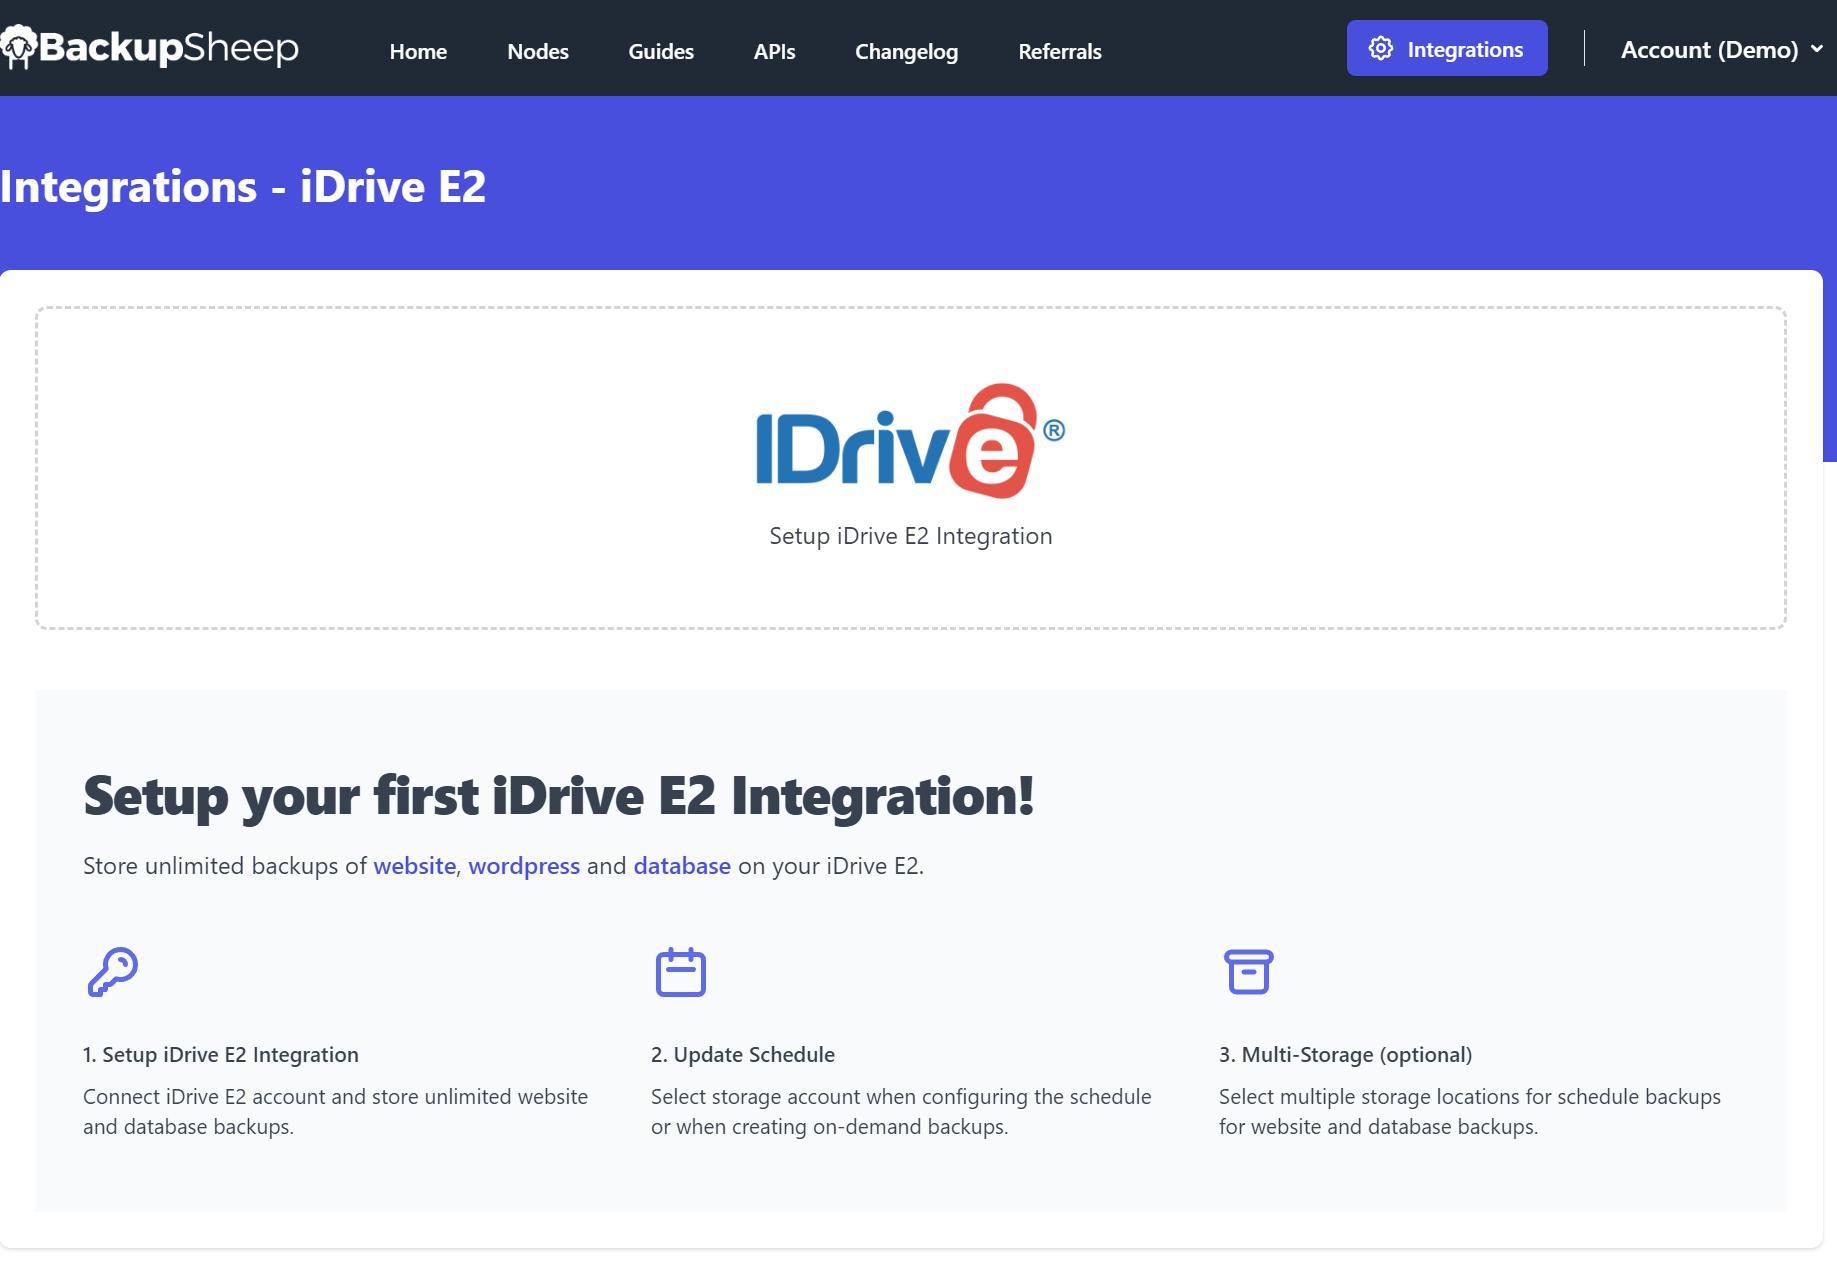Click the gear icon in Integrations button

(1381, 49)
